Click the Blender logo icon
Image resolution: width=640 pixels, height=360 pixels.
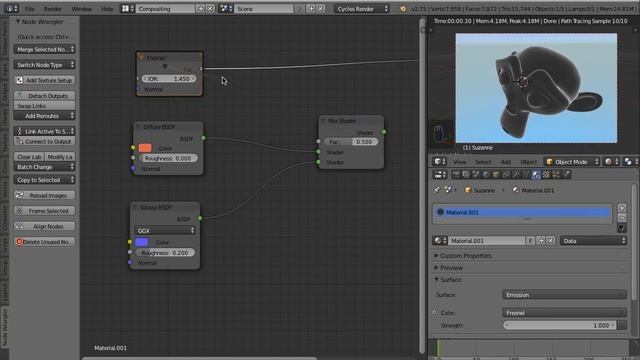click(x=403, y=9)
